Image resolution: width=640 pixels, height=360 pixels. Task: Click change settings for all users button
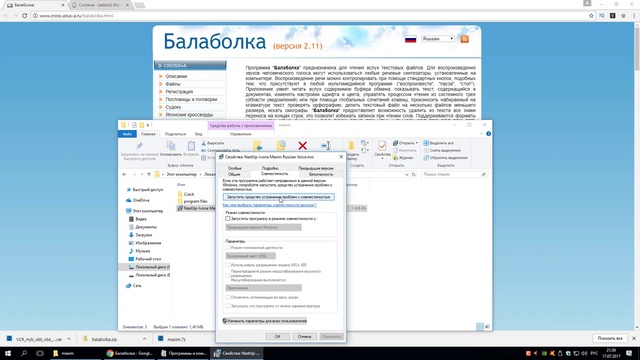[x=264, y=321]
